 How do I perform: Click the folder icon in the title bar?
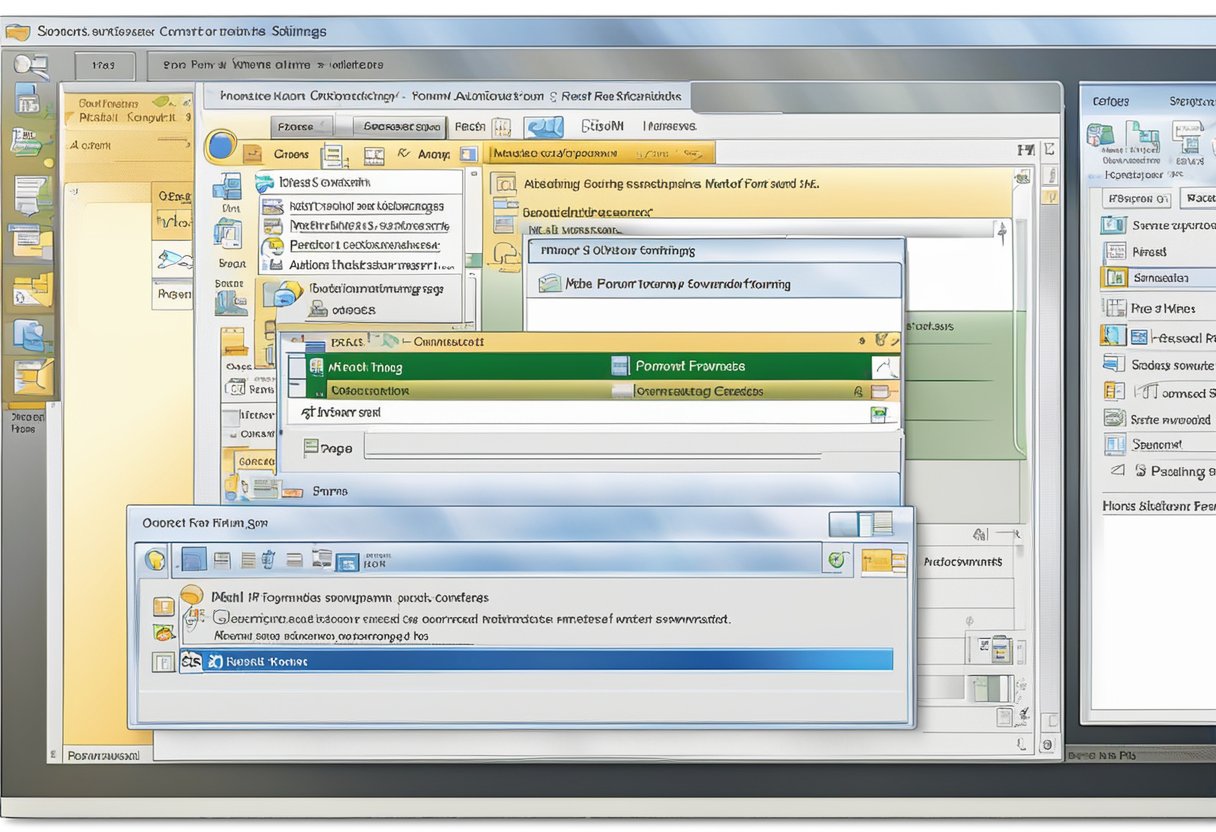[x=18, y=32]
